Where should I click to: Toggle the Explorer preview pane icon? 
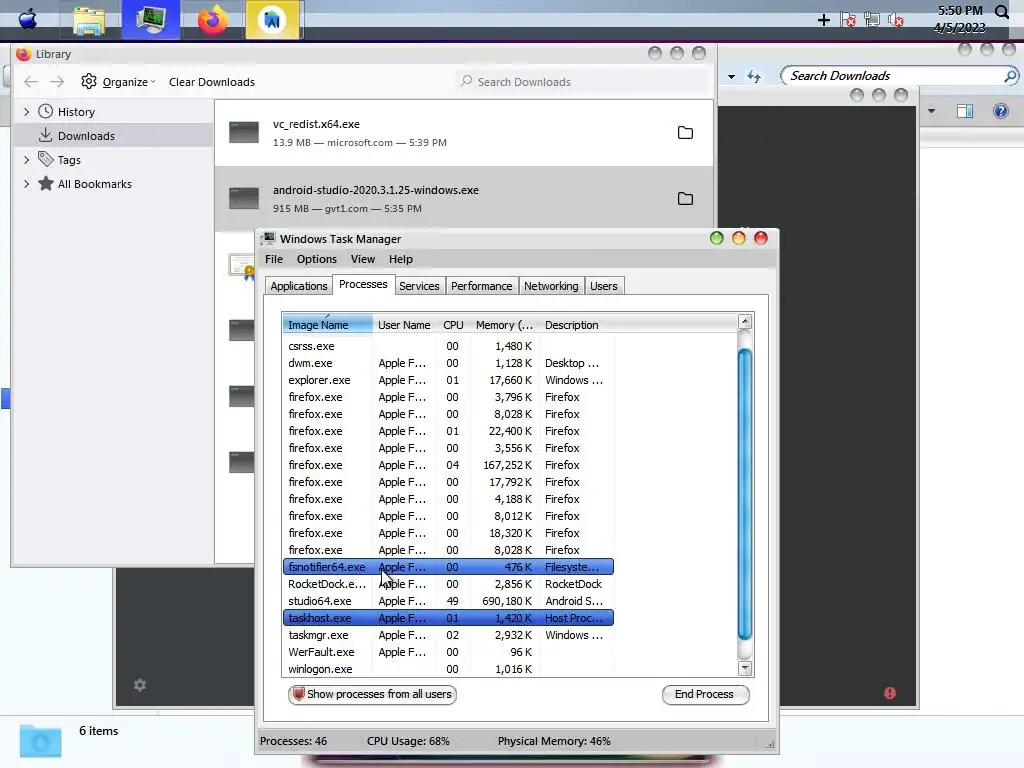point(965,111)
